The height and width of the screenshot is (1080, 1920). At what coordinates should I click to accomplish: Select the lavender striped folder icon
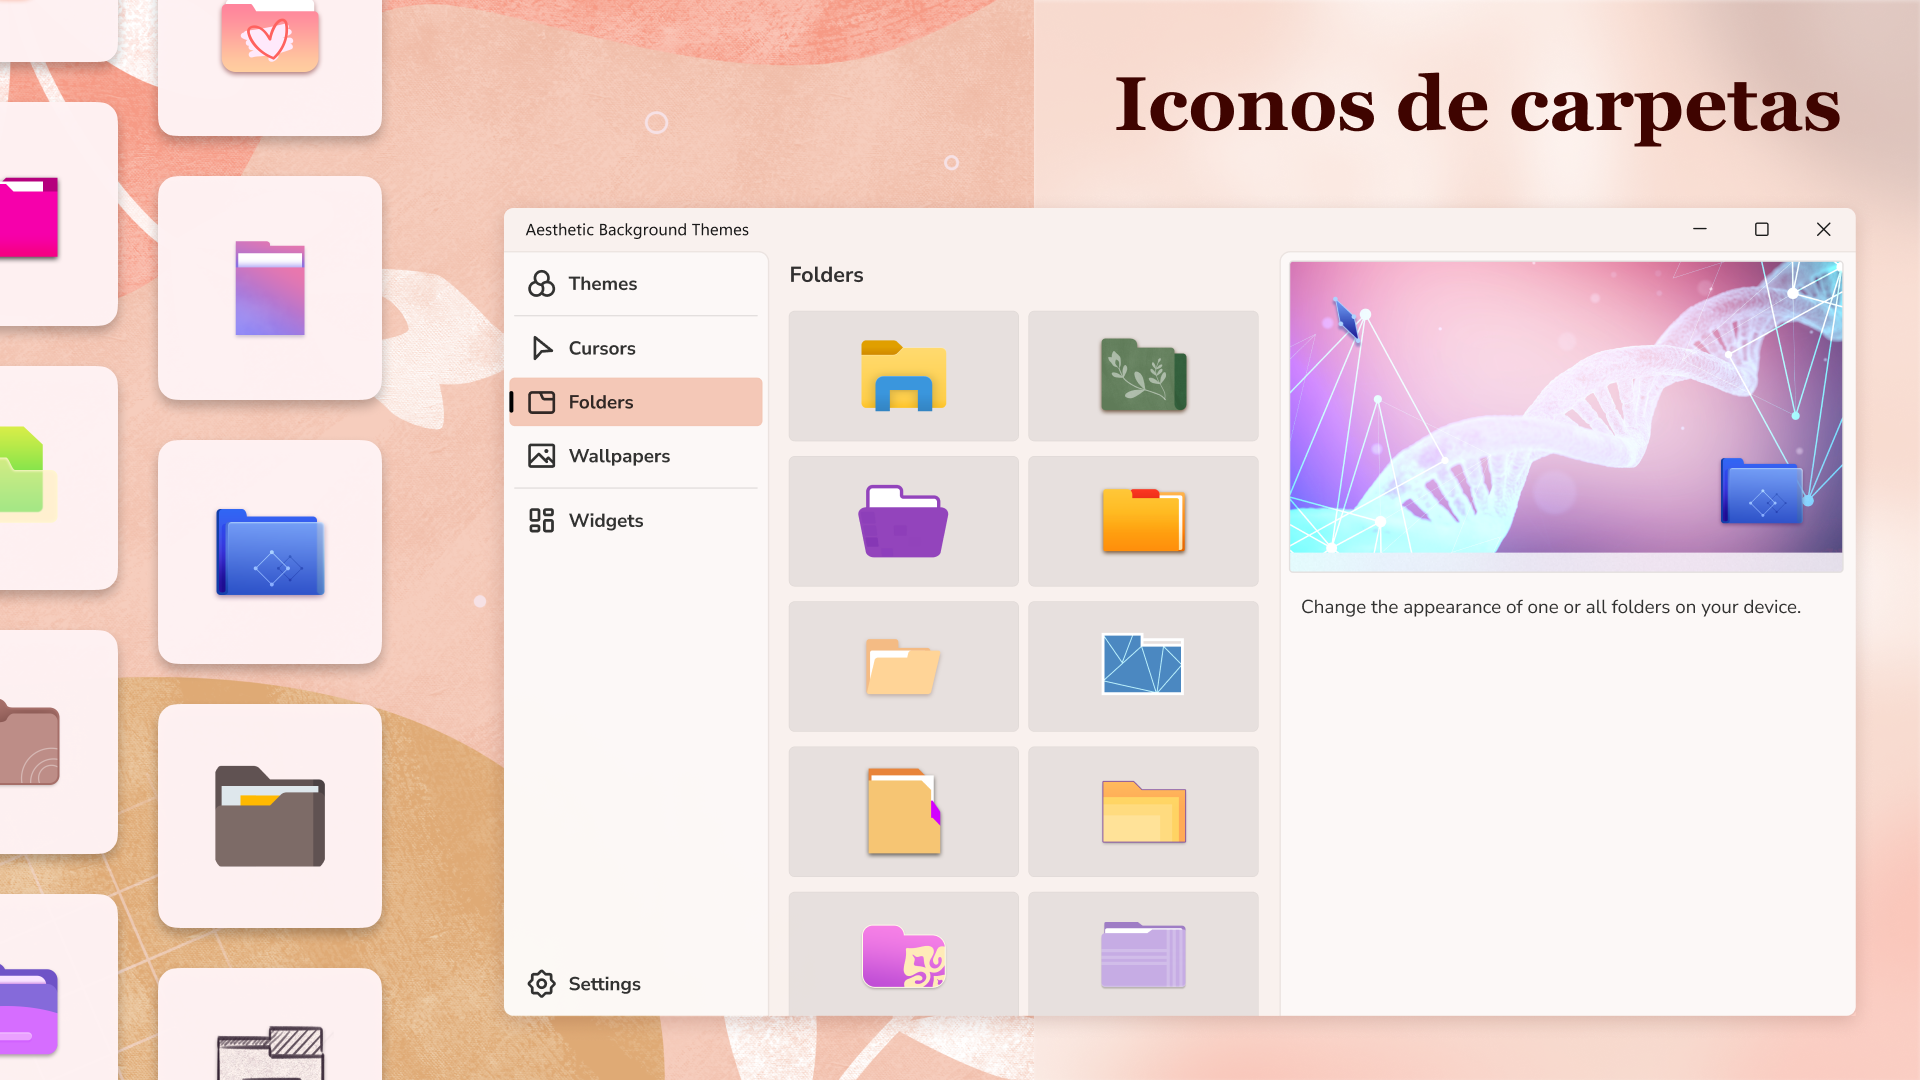point(1143,954)
